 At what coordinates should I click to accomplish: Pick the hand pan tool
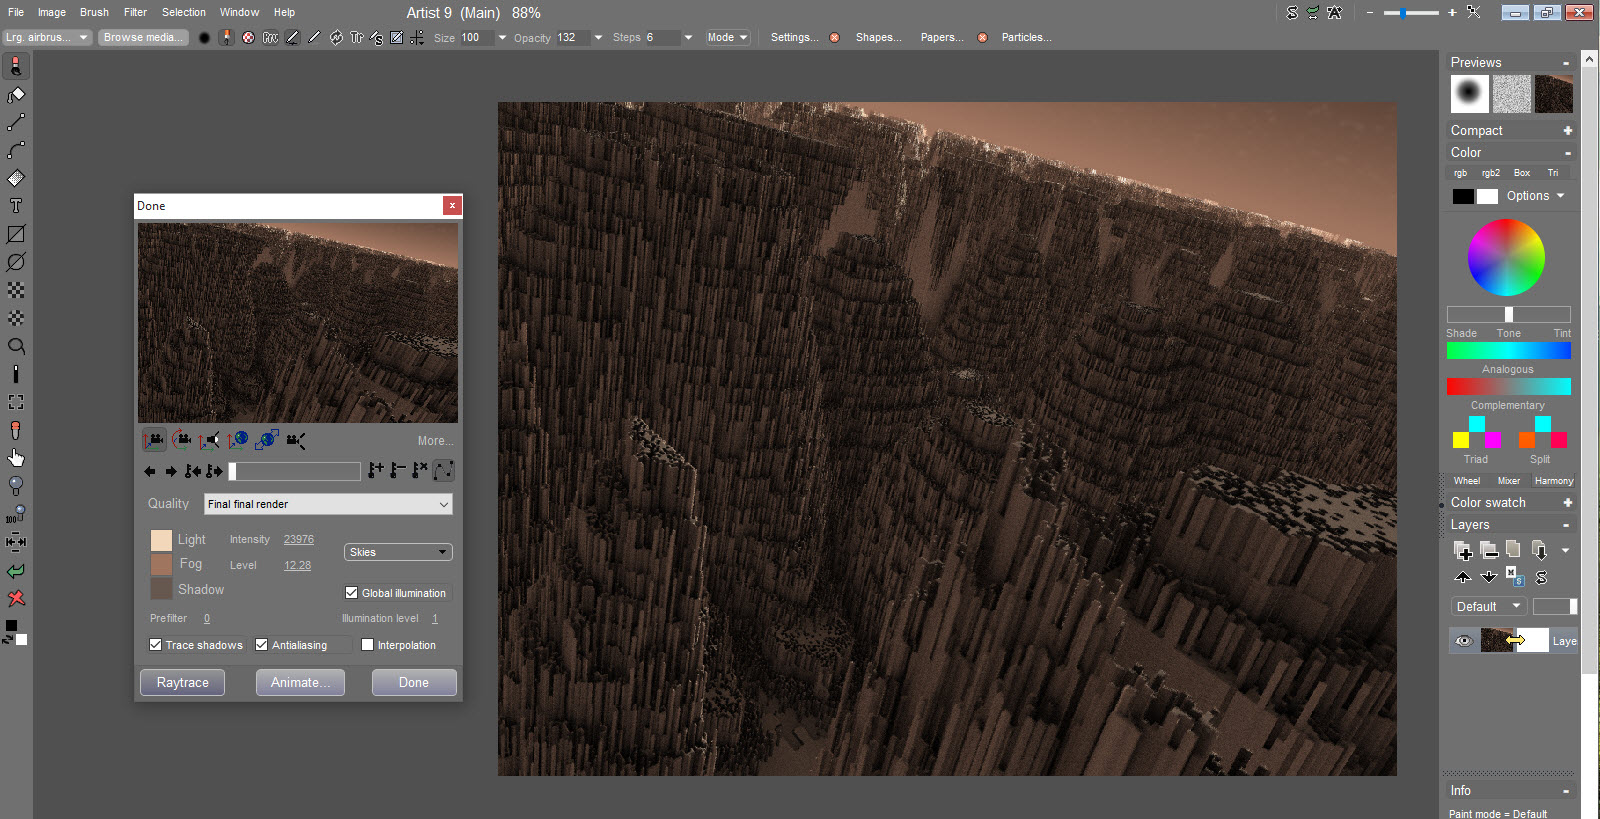(16, 458)
